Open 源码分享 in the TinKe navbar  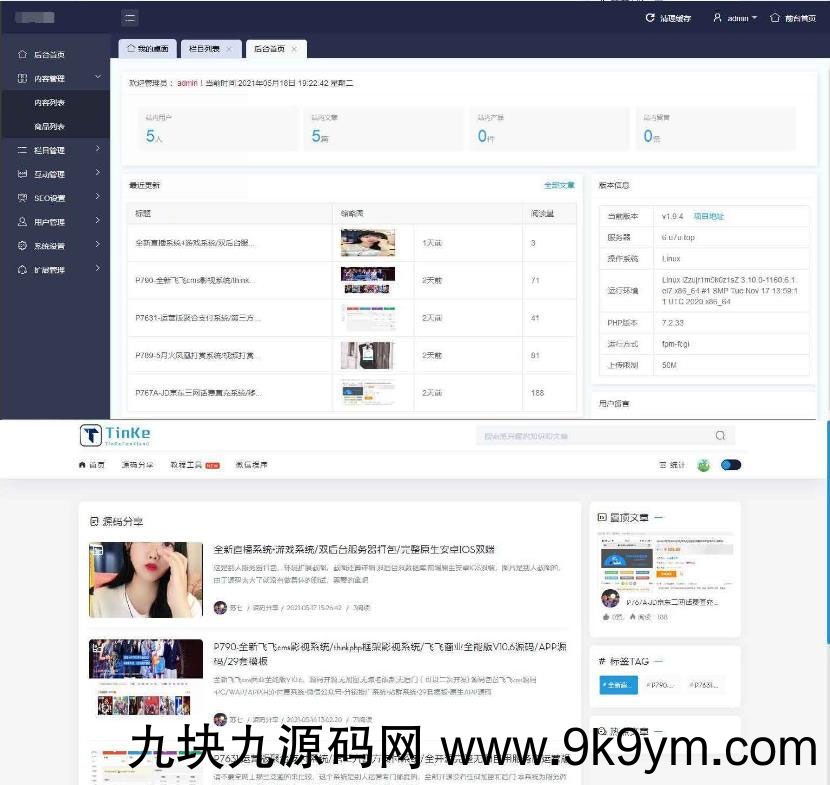(x=138, y=465)
